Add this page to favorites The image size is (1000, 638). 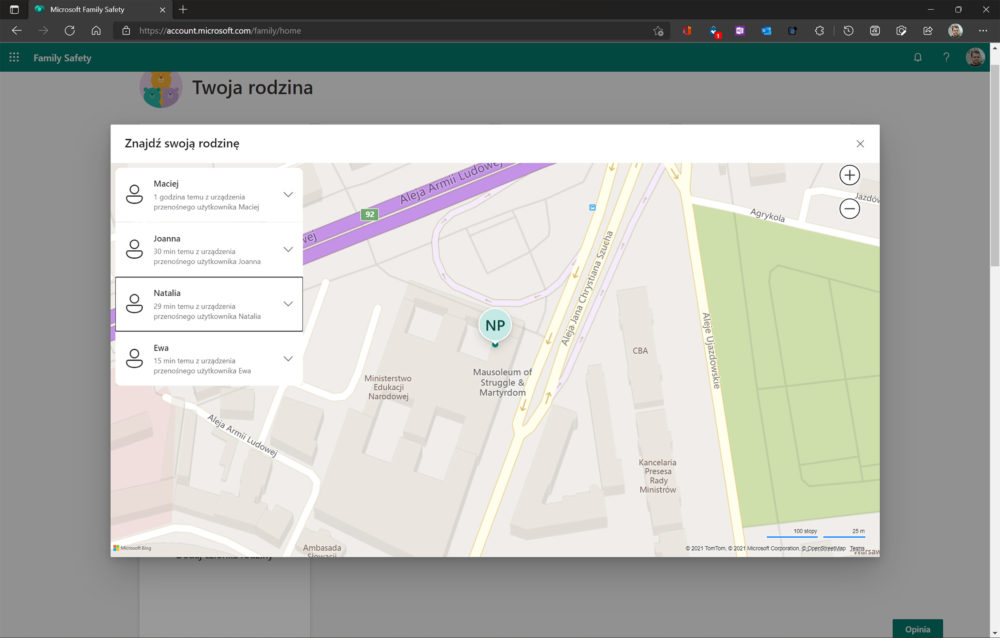pos(658,31)
